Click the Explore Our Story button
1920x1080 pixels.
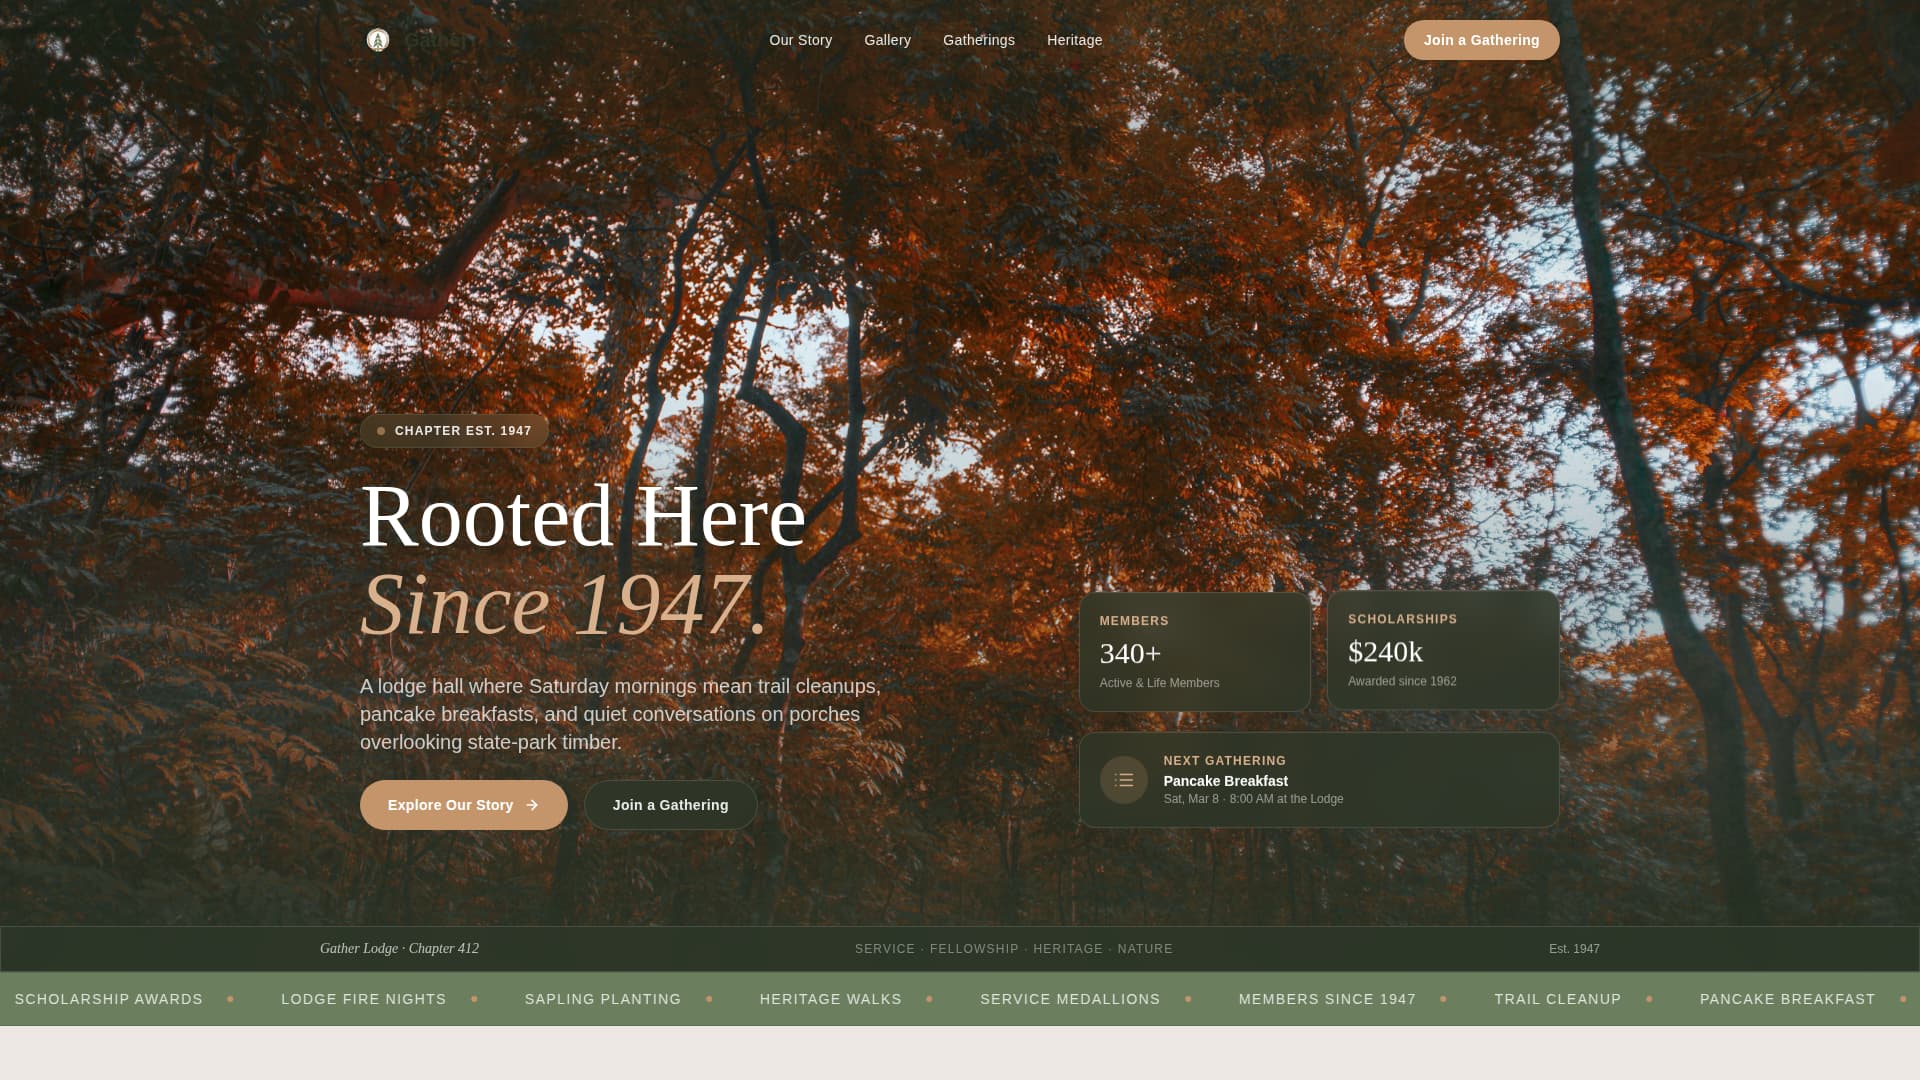coord(463,804)
